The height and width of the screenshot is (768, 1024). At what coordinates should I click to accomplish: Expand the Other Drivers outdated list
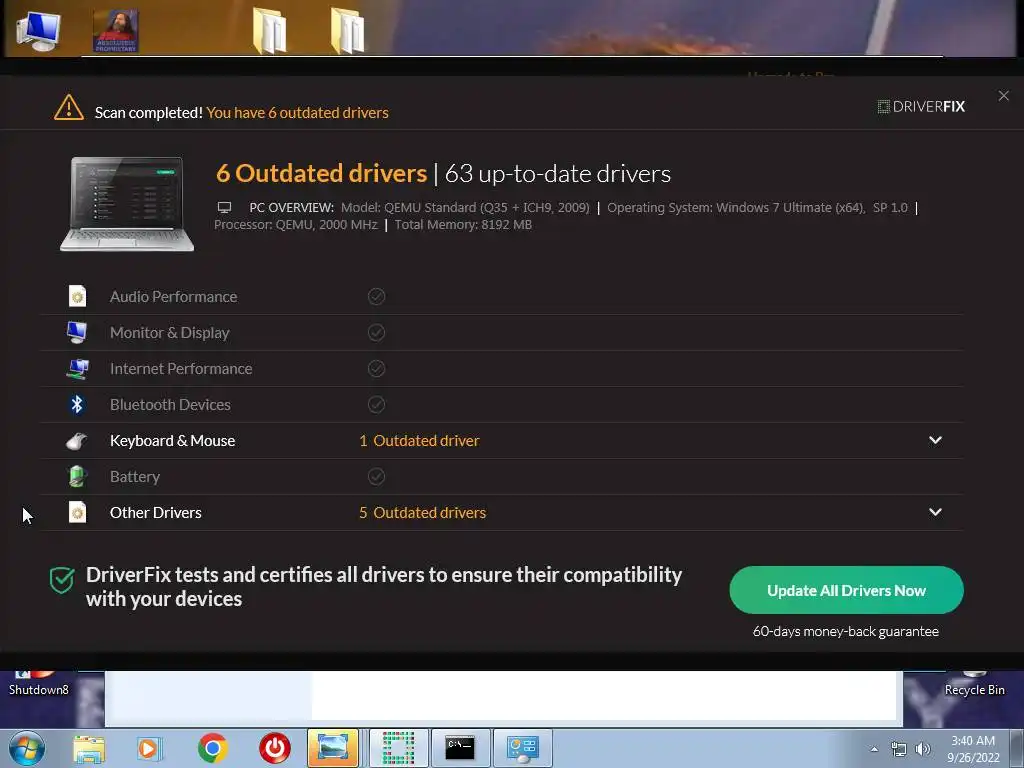tap(935, 512)
